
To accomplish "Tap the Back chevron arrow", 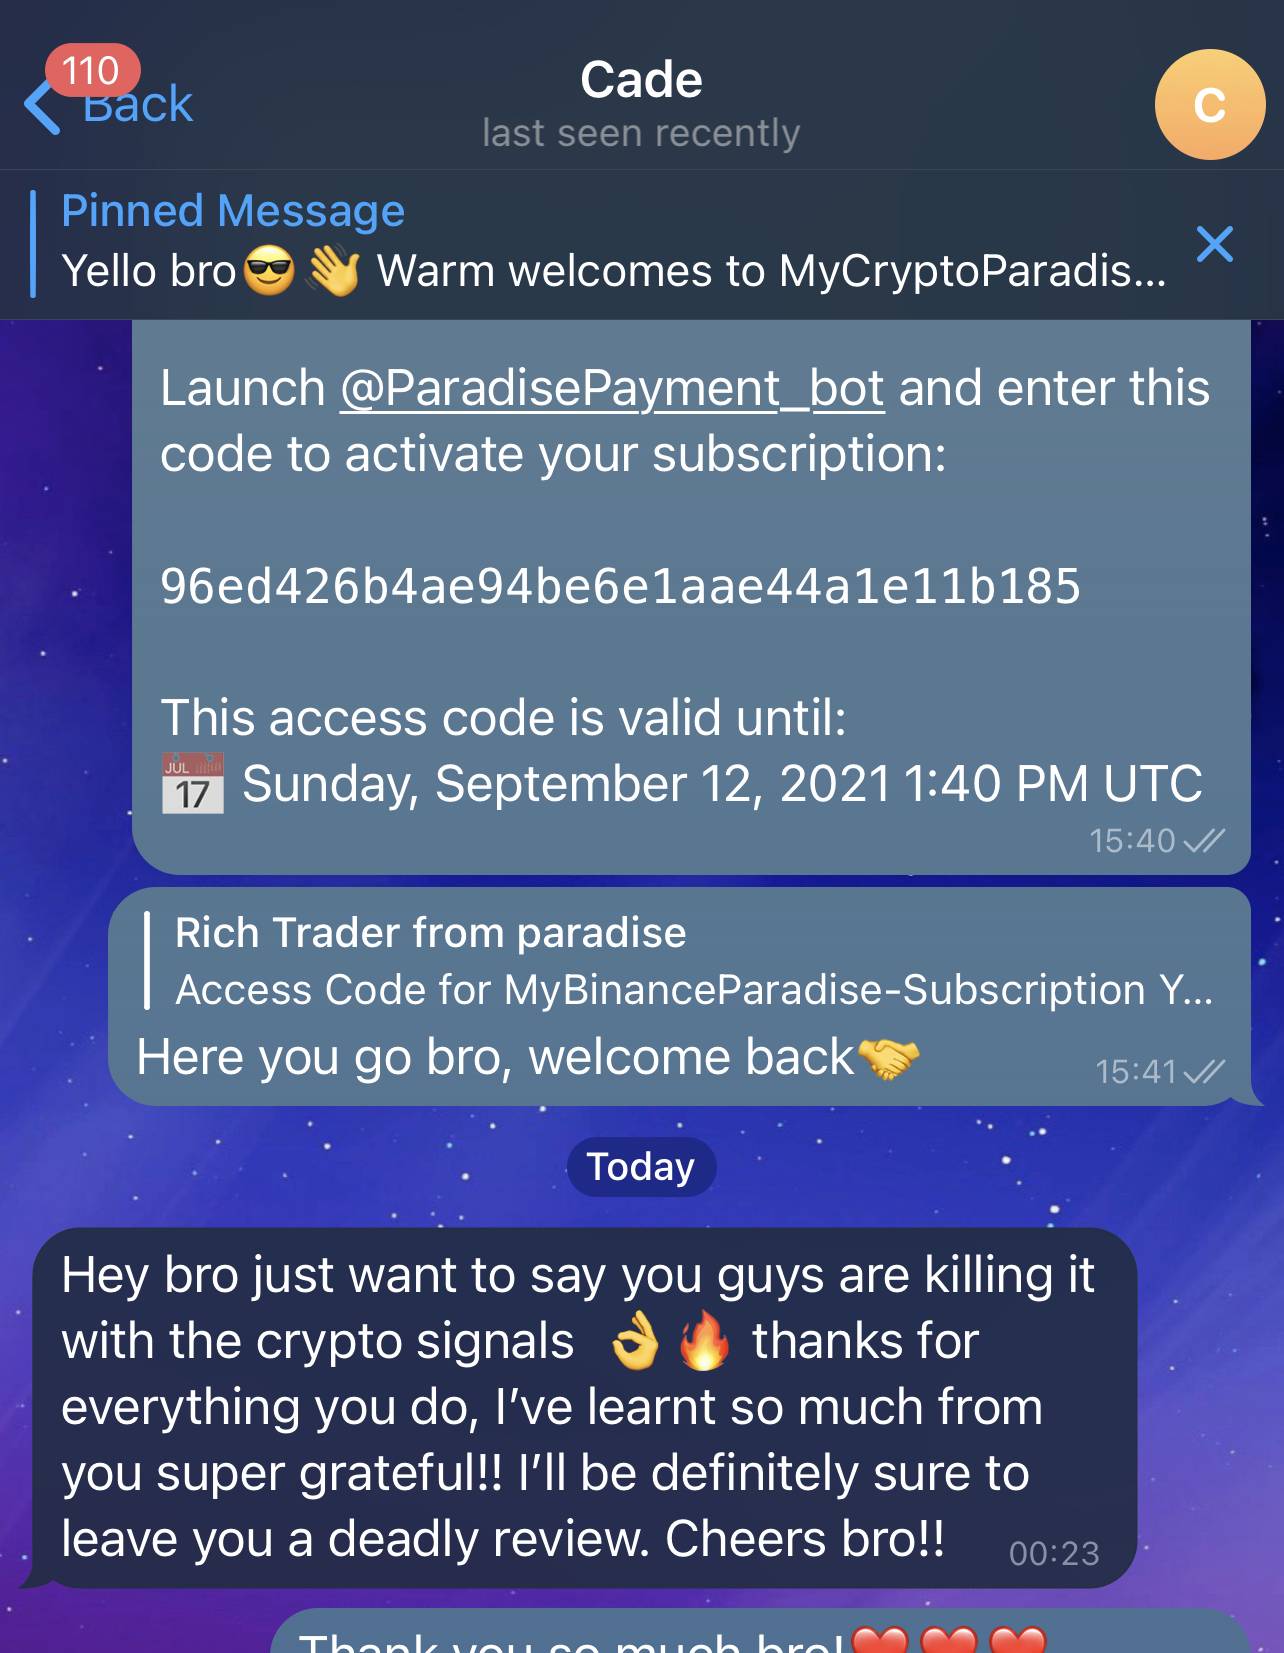I will pyautogui.click(x=42, y=107).
